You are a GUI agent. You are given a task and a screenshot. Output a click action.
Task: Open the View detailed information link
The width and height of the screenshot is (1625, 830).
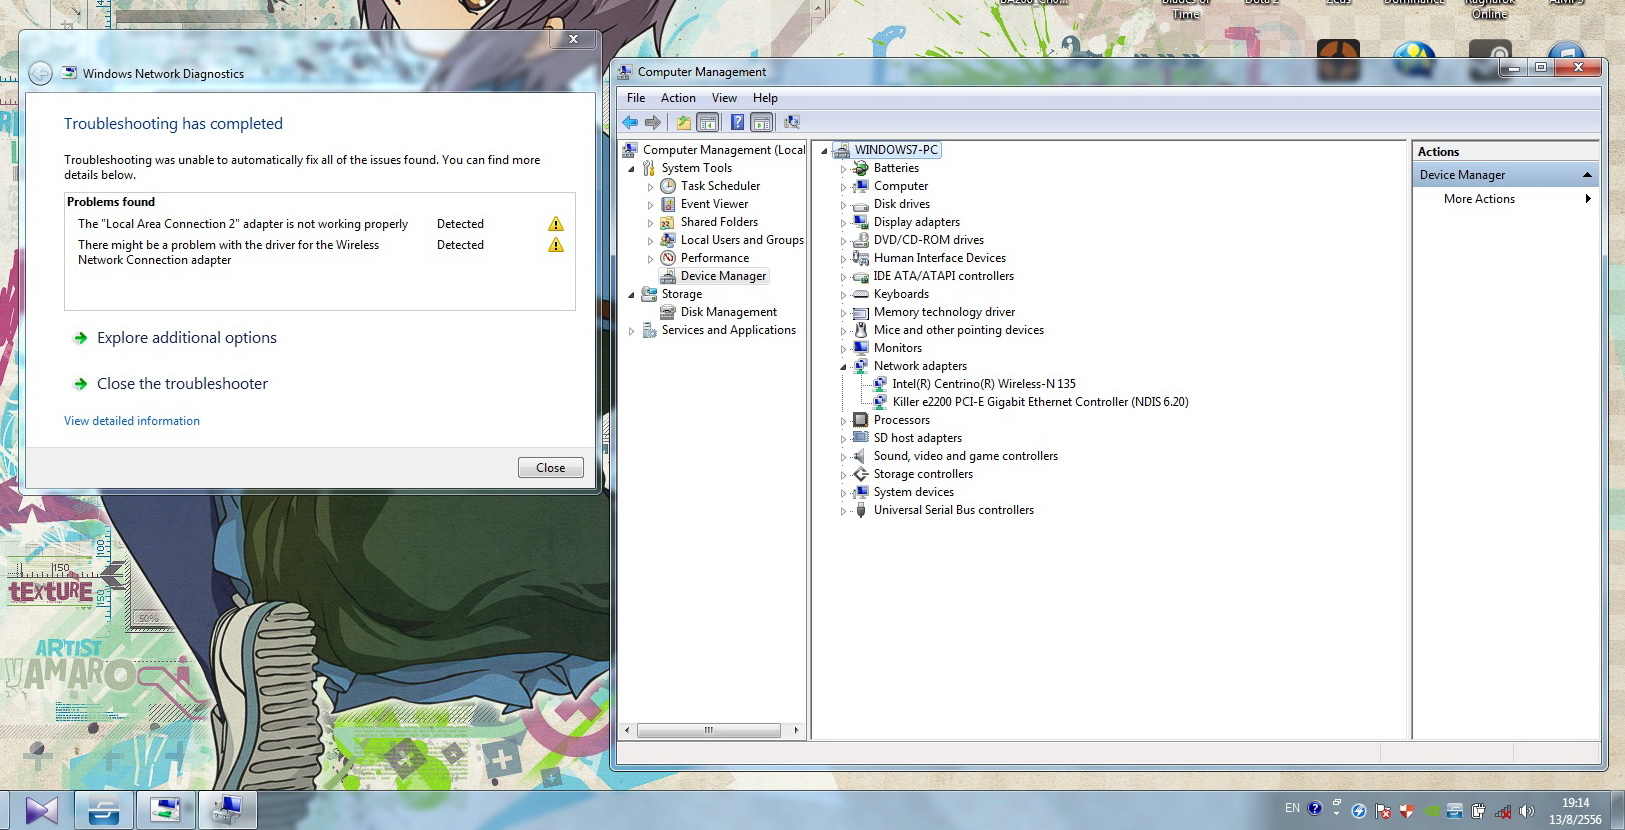tap(132, 421)
